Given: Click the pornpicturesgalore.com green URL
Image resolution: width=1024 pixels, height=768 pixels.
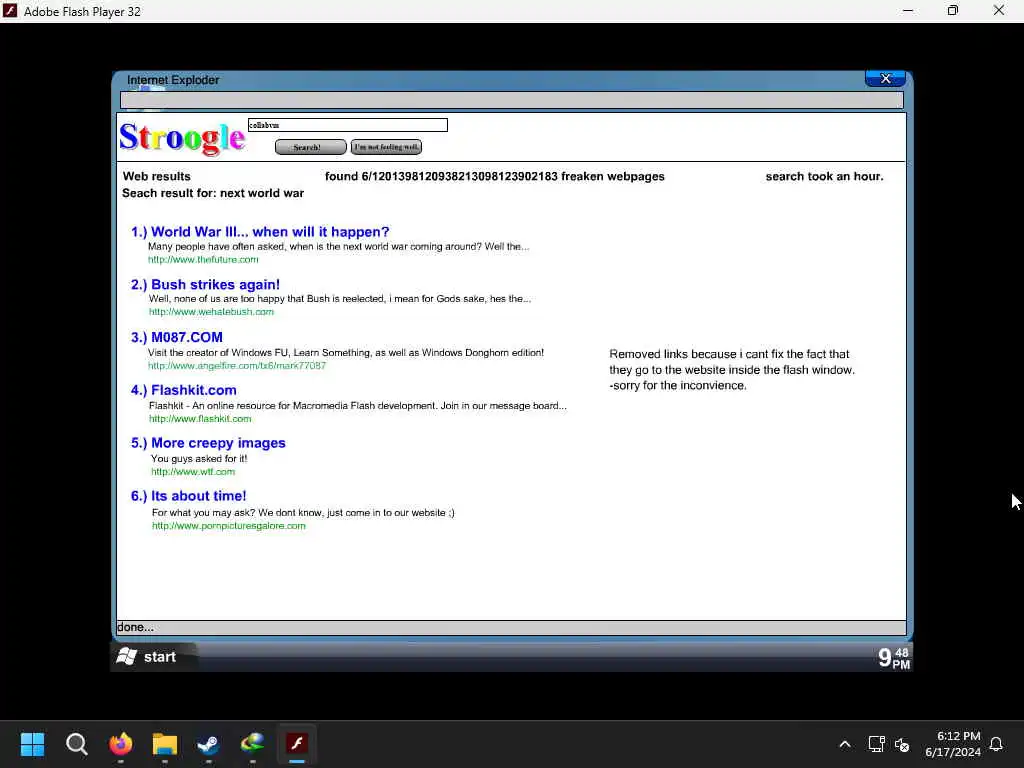Looking at the screenshot, I should click(229, 526).
